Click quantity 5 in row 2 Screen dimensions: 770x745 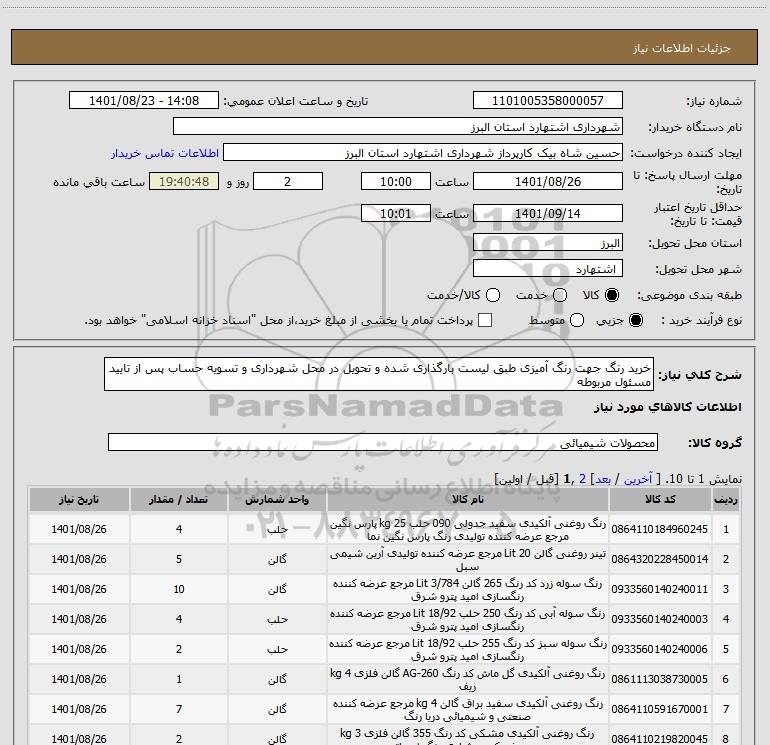click(179, 559)
